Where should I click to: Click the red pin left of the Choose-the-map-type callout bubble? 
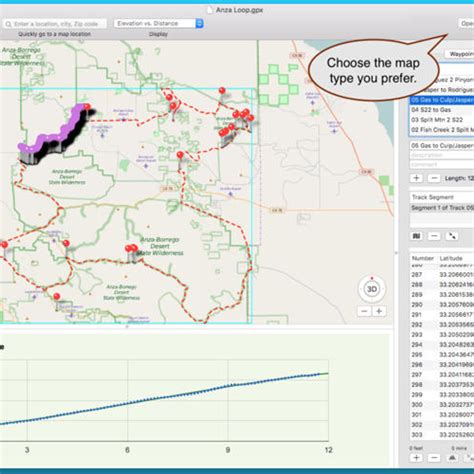pos(222,90)
